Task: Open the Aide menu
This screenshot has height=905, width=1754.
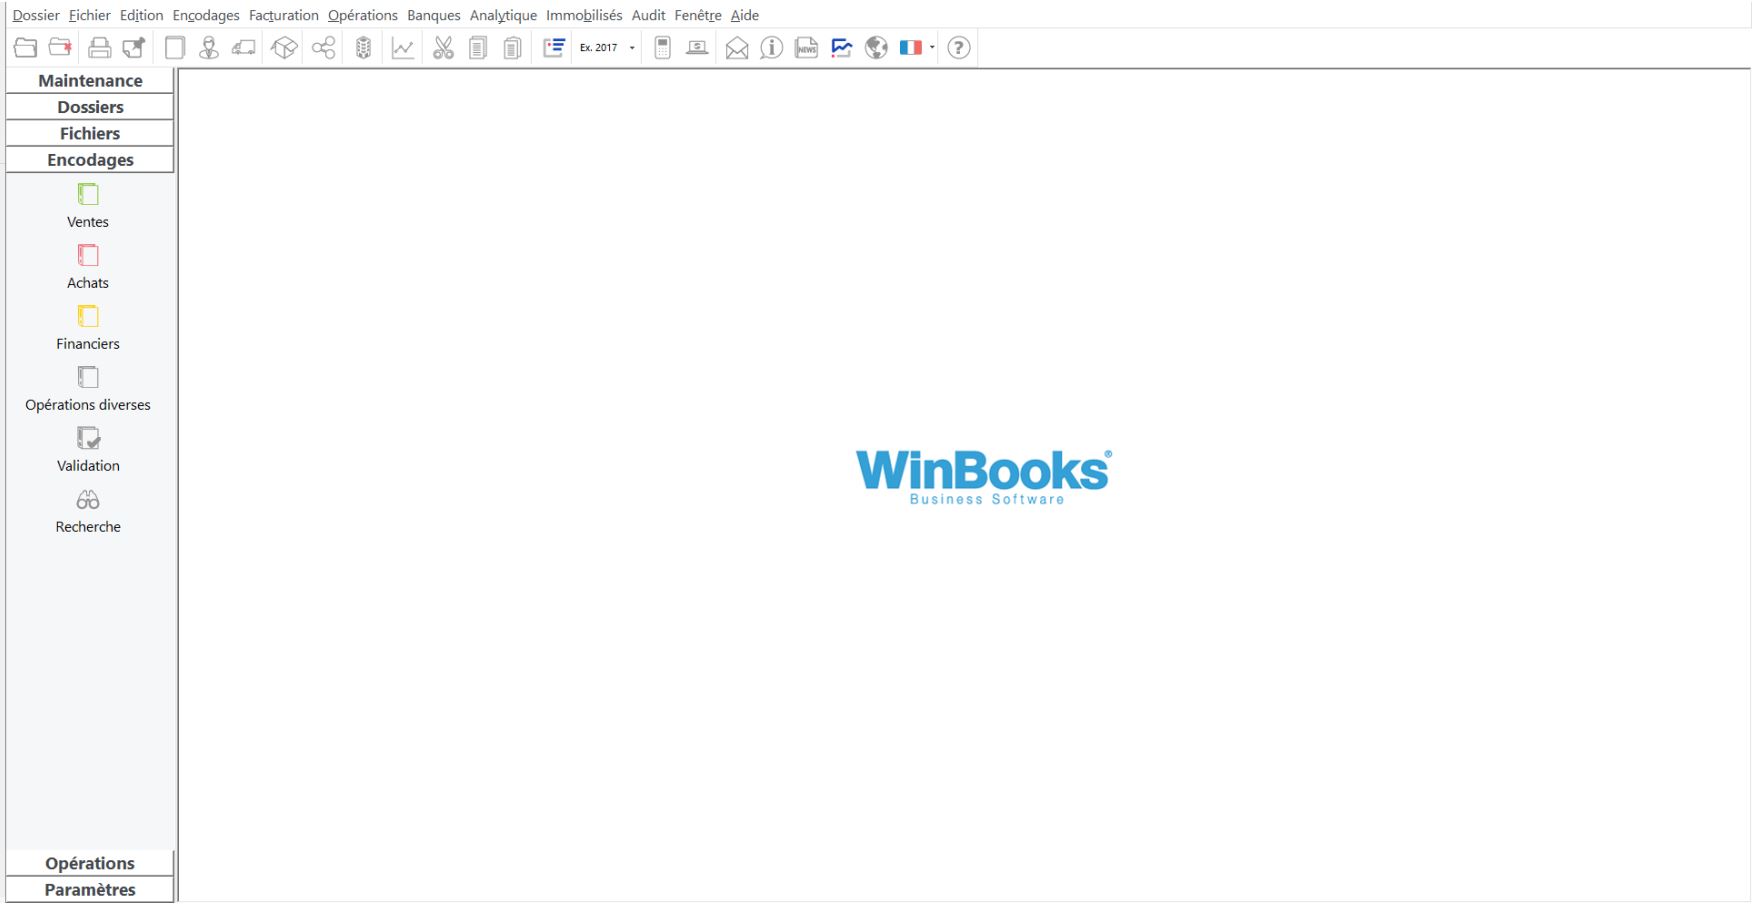Action: tap(745, 15)
